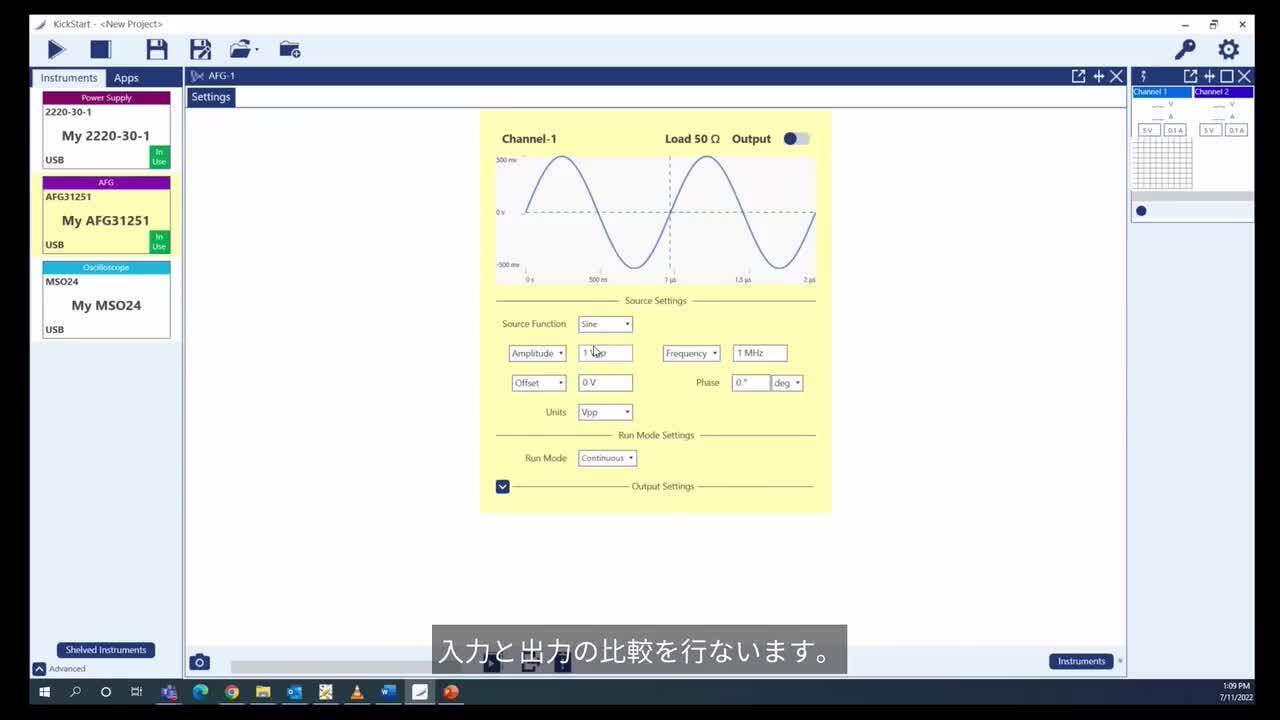Save the project with the floppy disk icon

click(157, 49)
